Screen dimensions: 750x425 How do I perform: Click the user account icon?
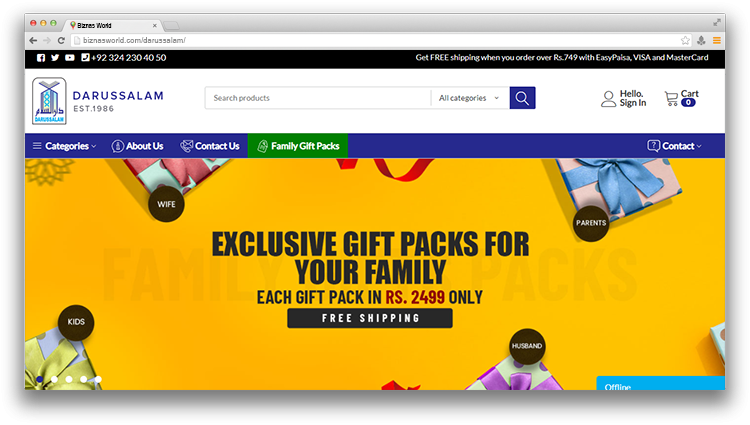pos(608,99)
